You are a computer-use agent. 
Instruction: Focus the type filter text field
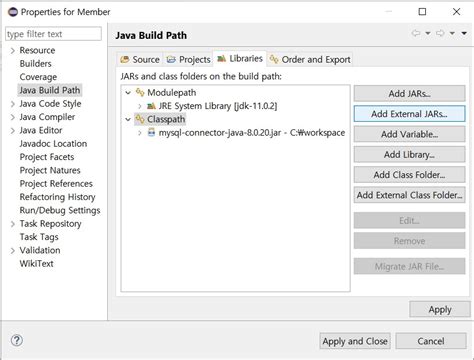53,34
